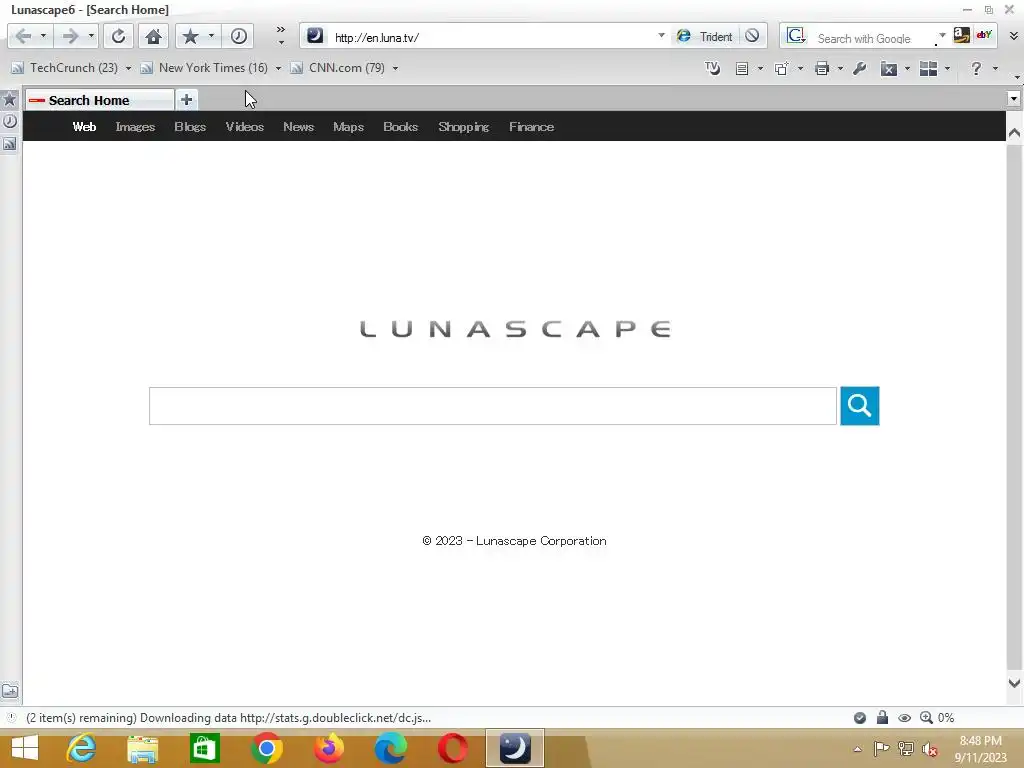
Task: Launch Firefox from the taskbar
Action: tap(328, 748)
